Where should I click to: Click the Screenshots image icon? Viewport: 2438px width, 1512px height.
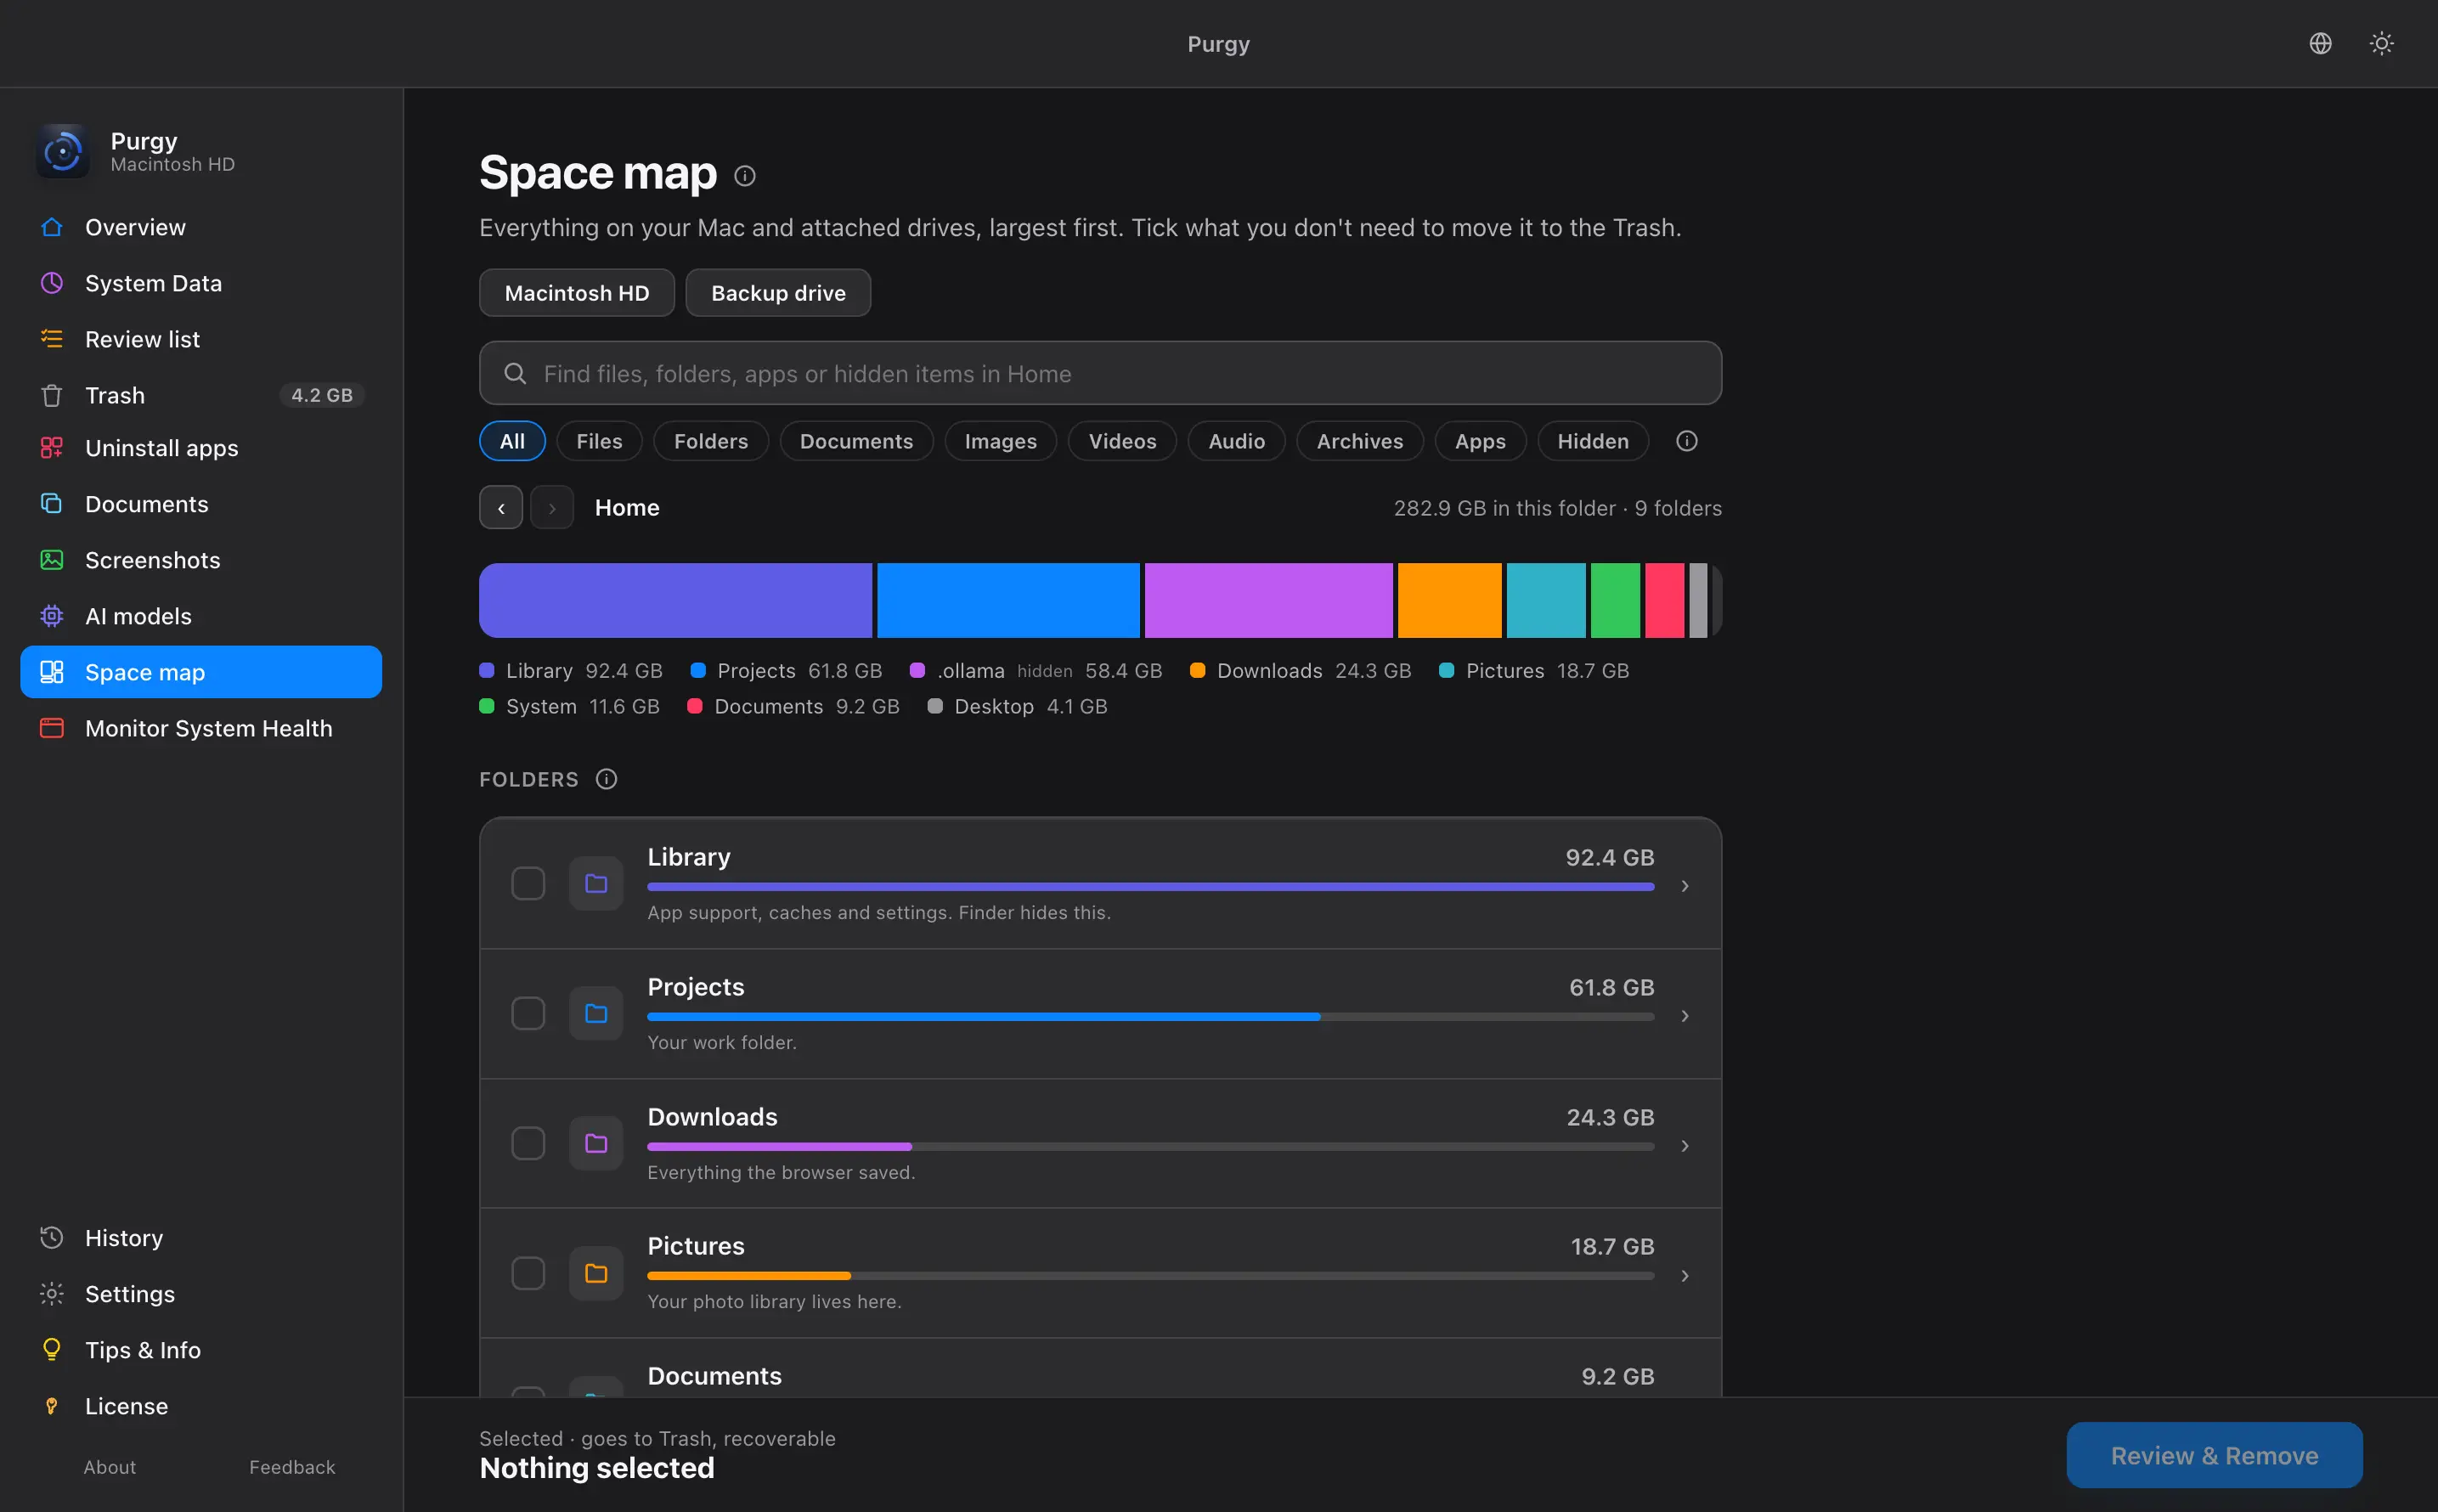click(52, 560)
